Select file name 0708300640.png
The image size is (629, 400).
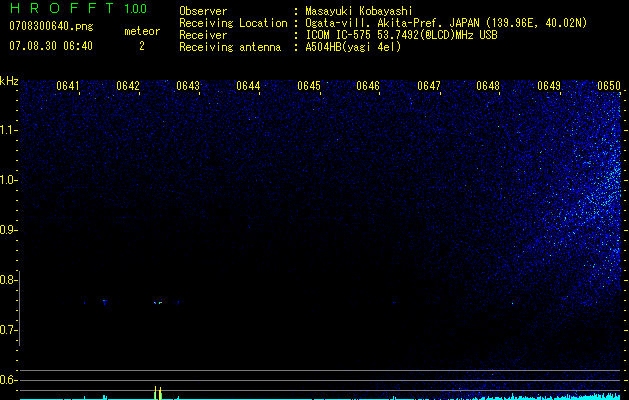pyautogui.click(x=51, y=26)
